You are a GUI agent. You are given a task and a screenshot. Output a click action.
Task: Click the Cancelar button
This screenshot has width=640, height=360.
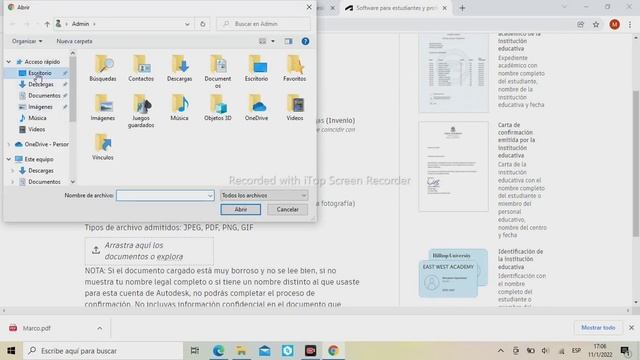(287, 209)
